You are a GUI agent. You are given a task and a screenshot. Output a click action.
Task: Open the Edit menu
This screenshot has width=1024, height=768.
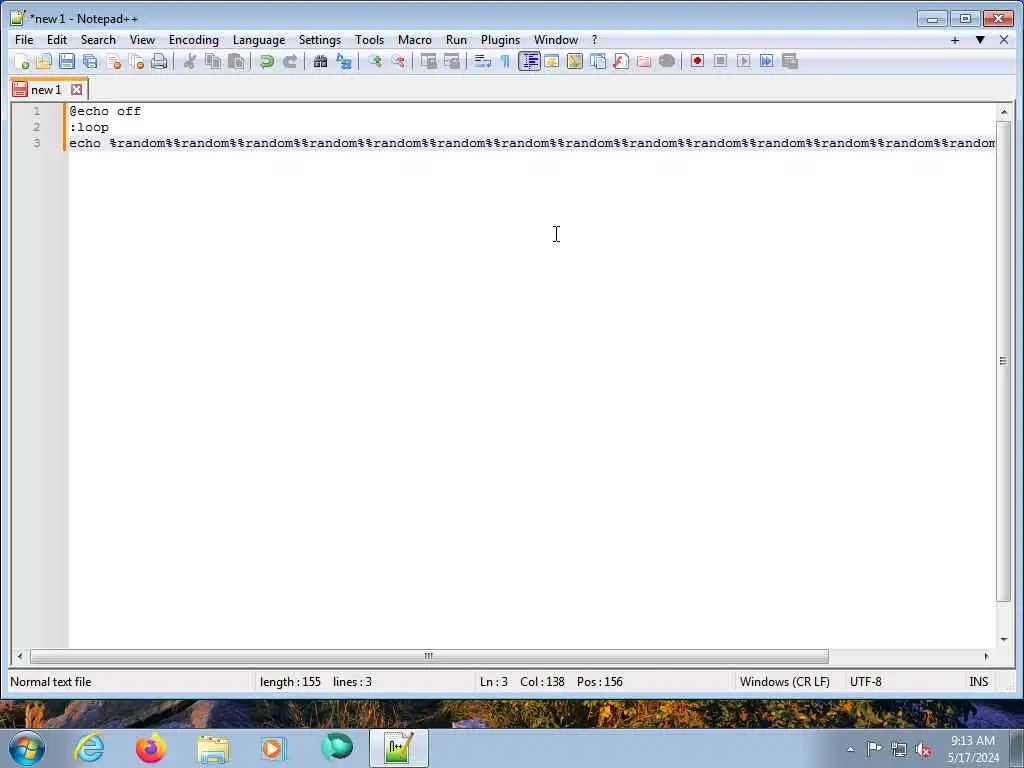[57, 40]
